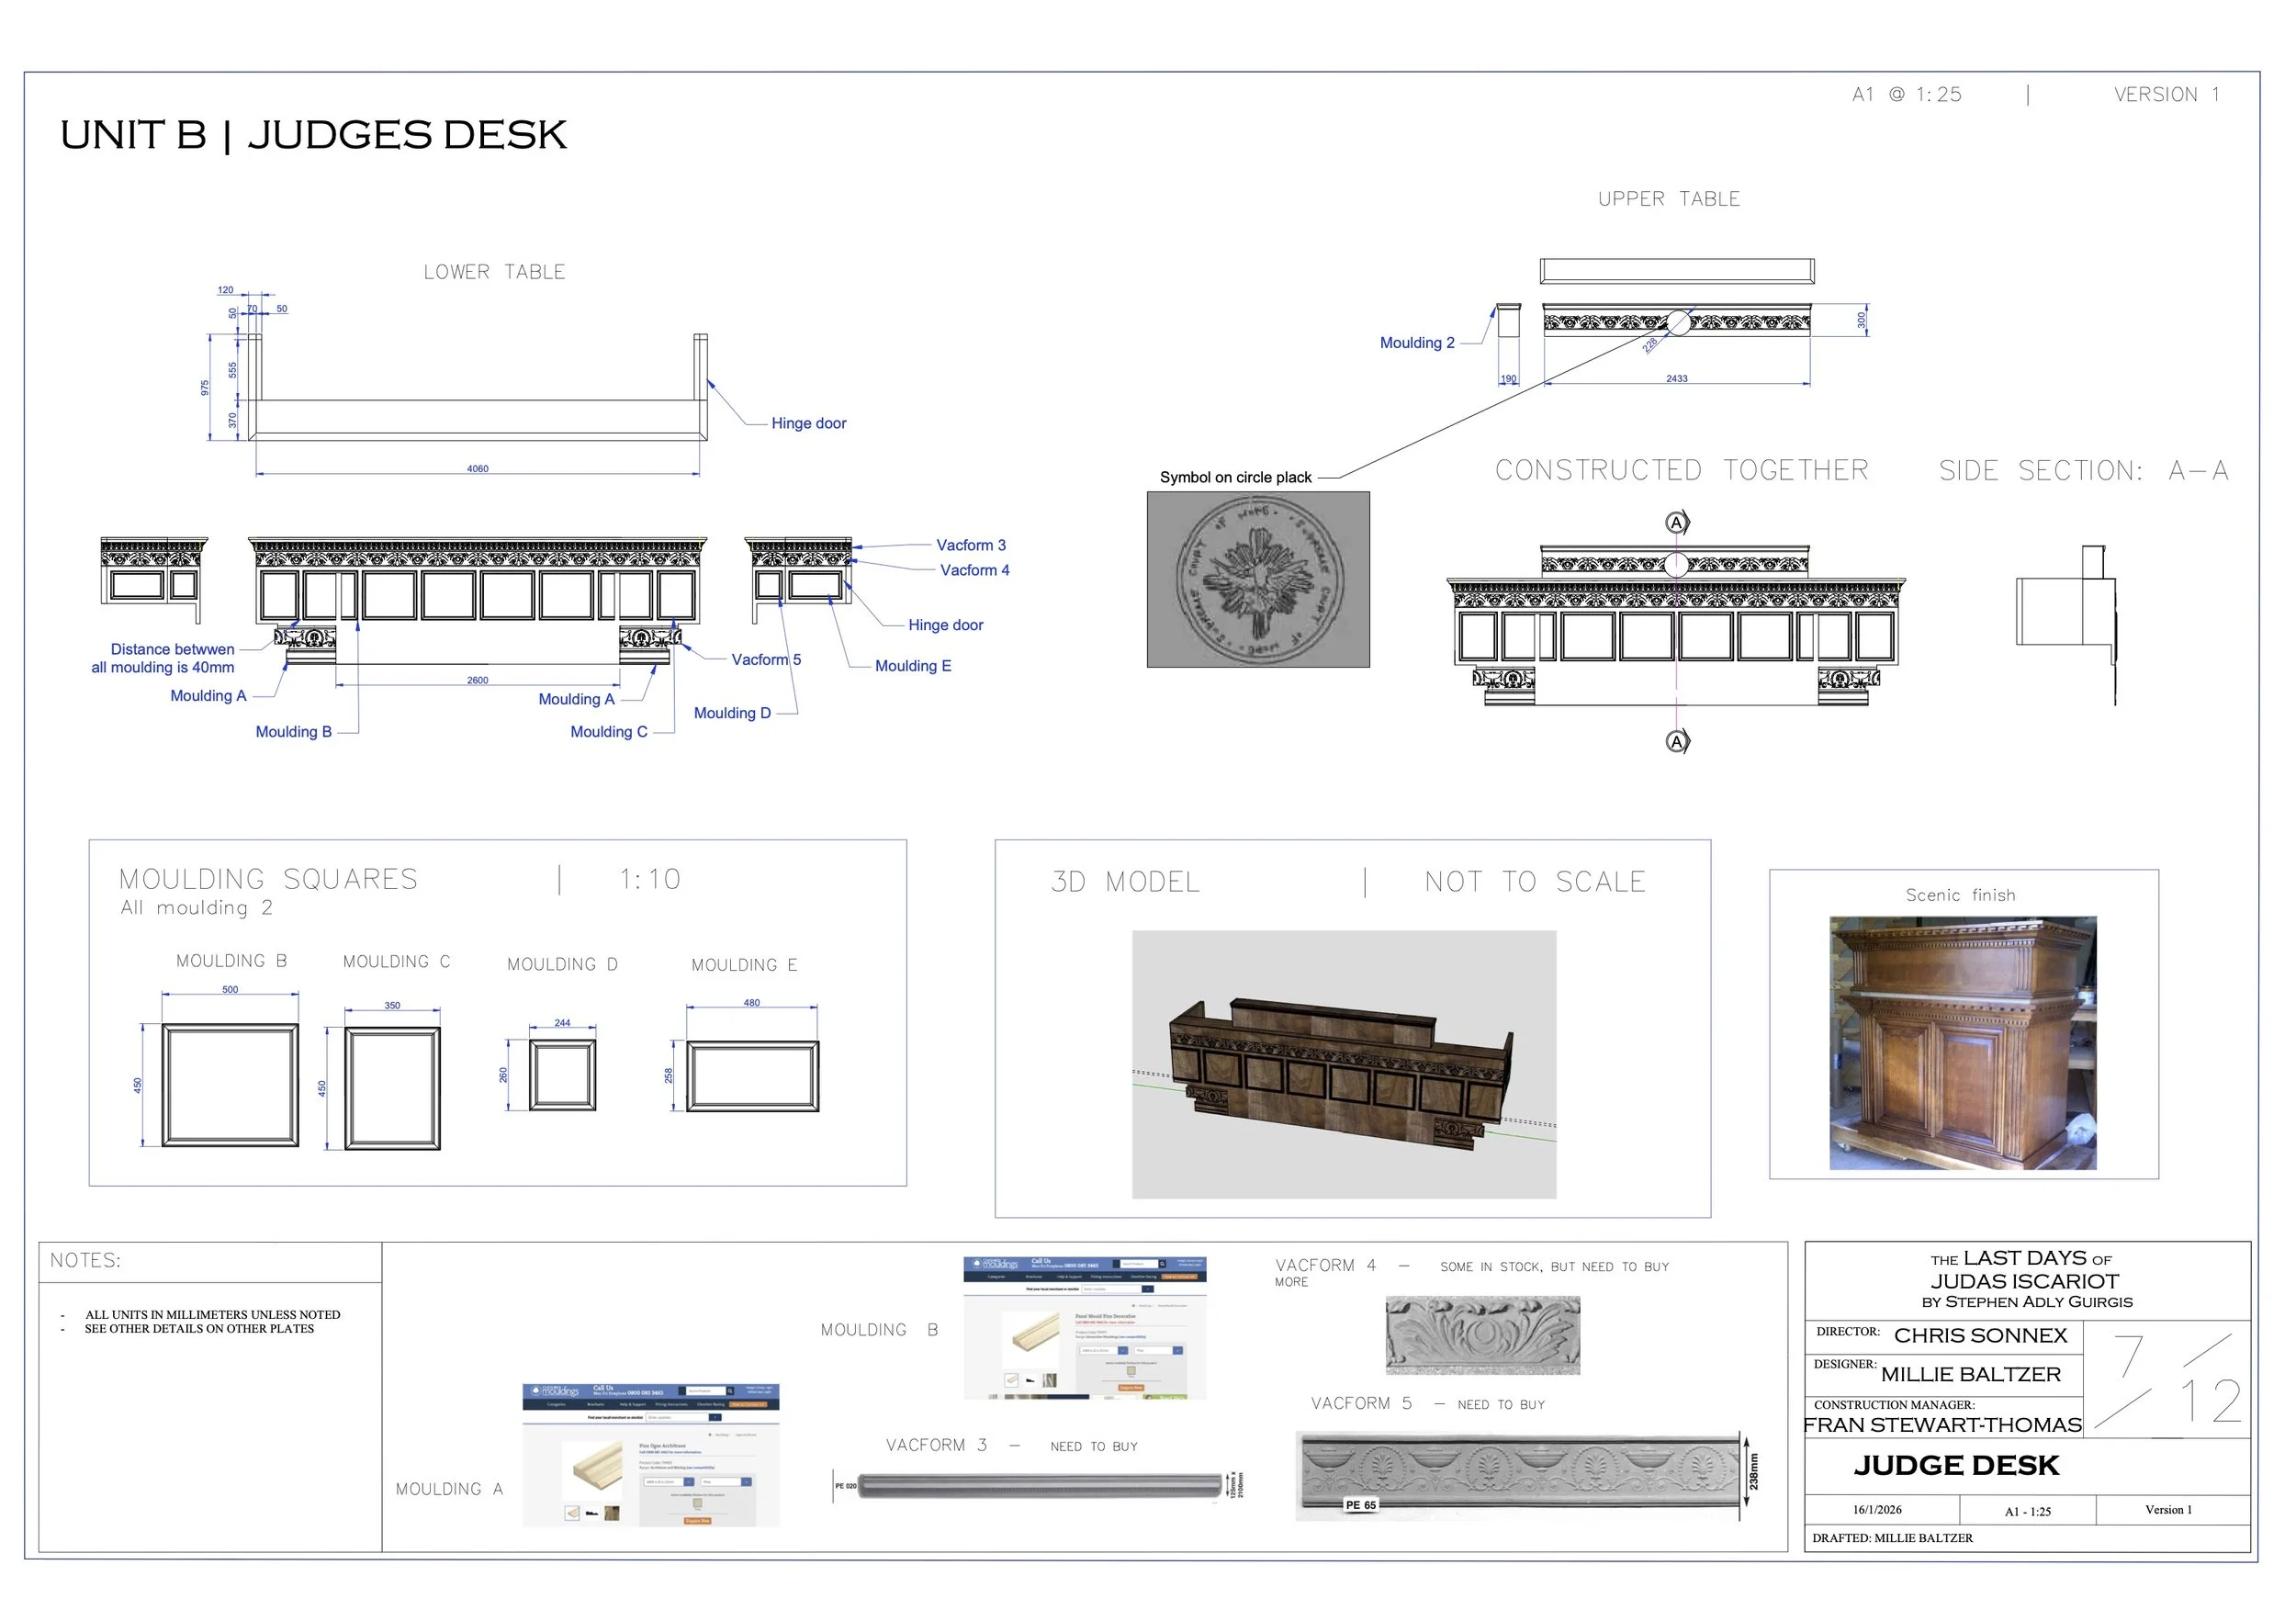
Task: Click the 'Scenic finish' caption
Action: (1960, 895)
